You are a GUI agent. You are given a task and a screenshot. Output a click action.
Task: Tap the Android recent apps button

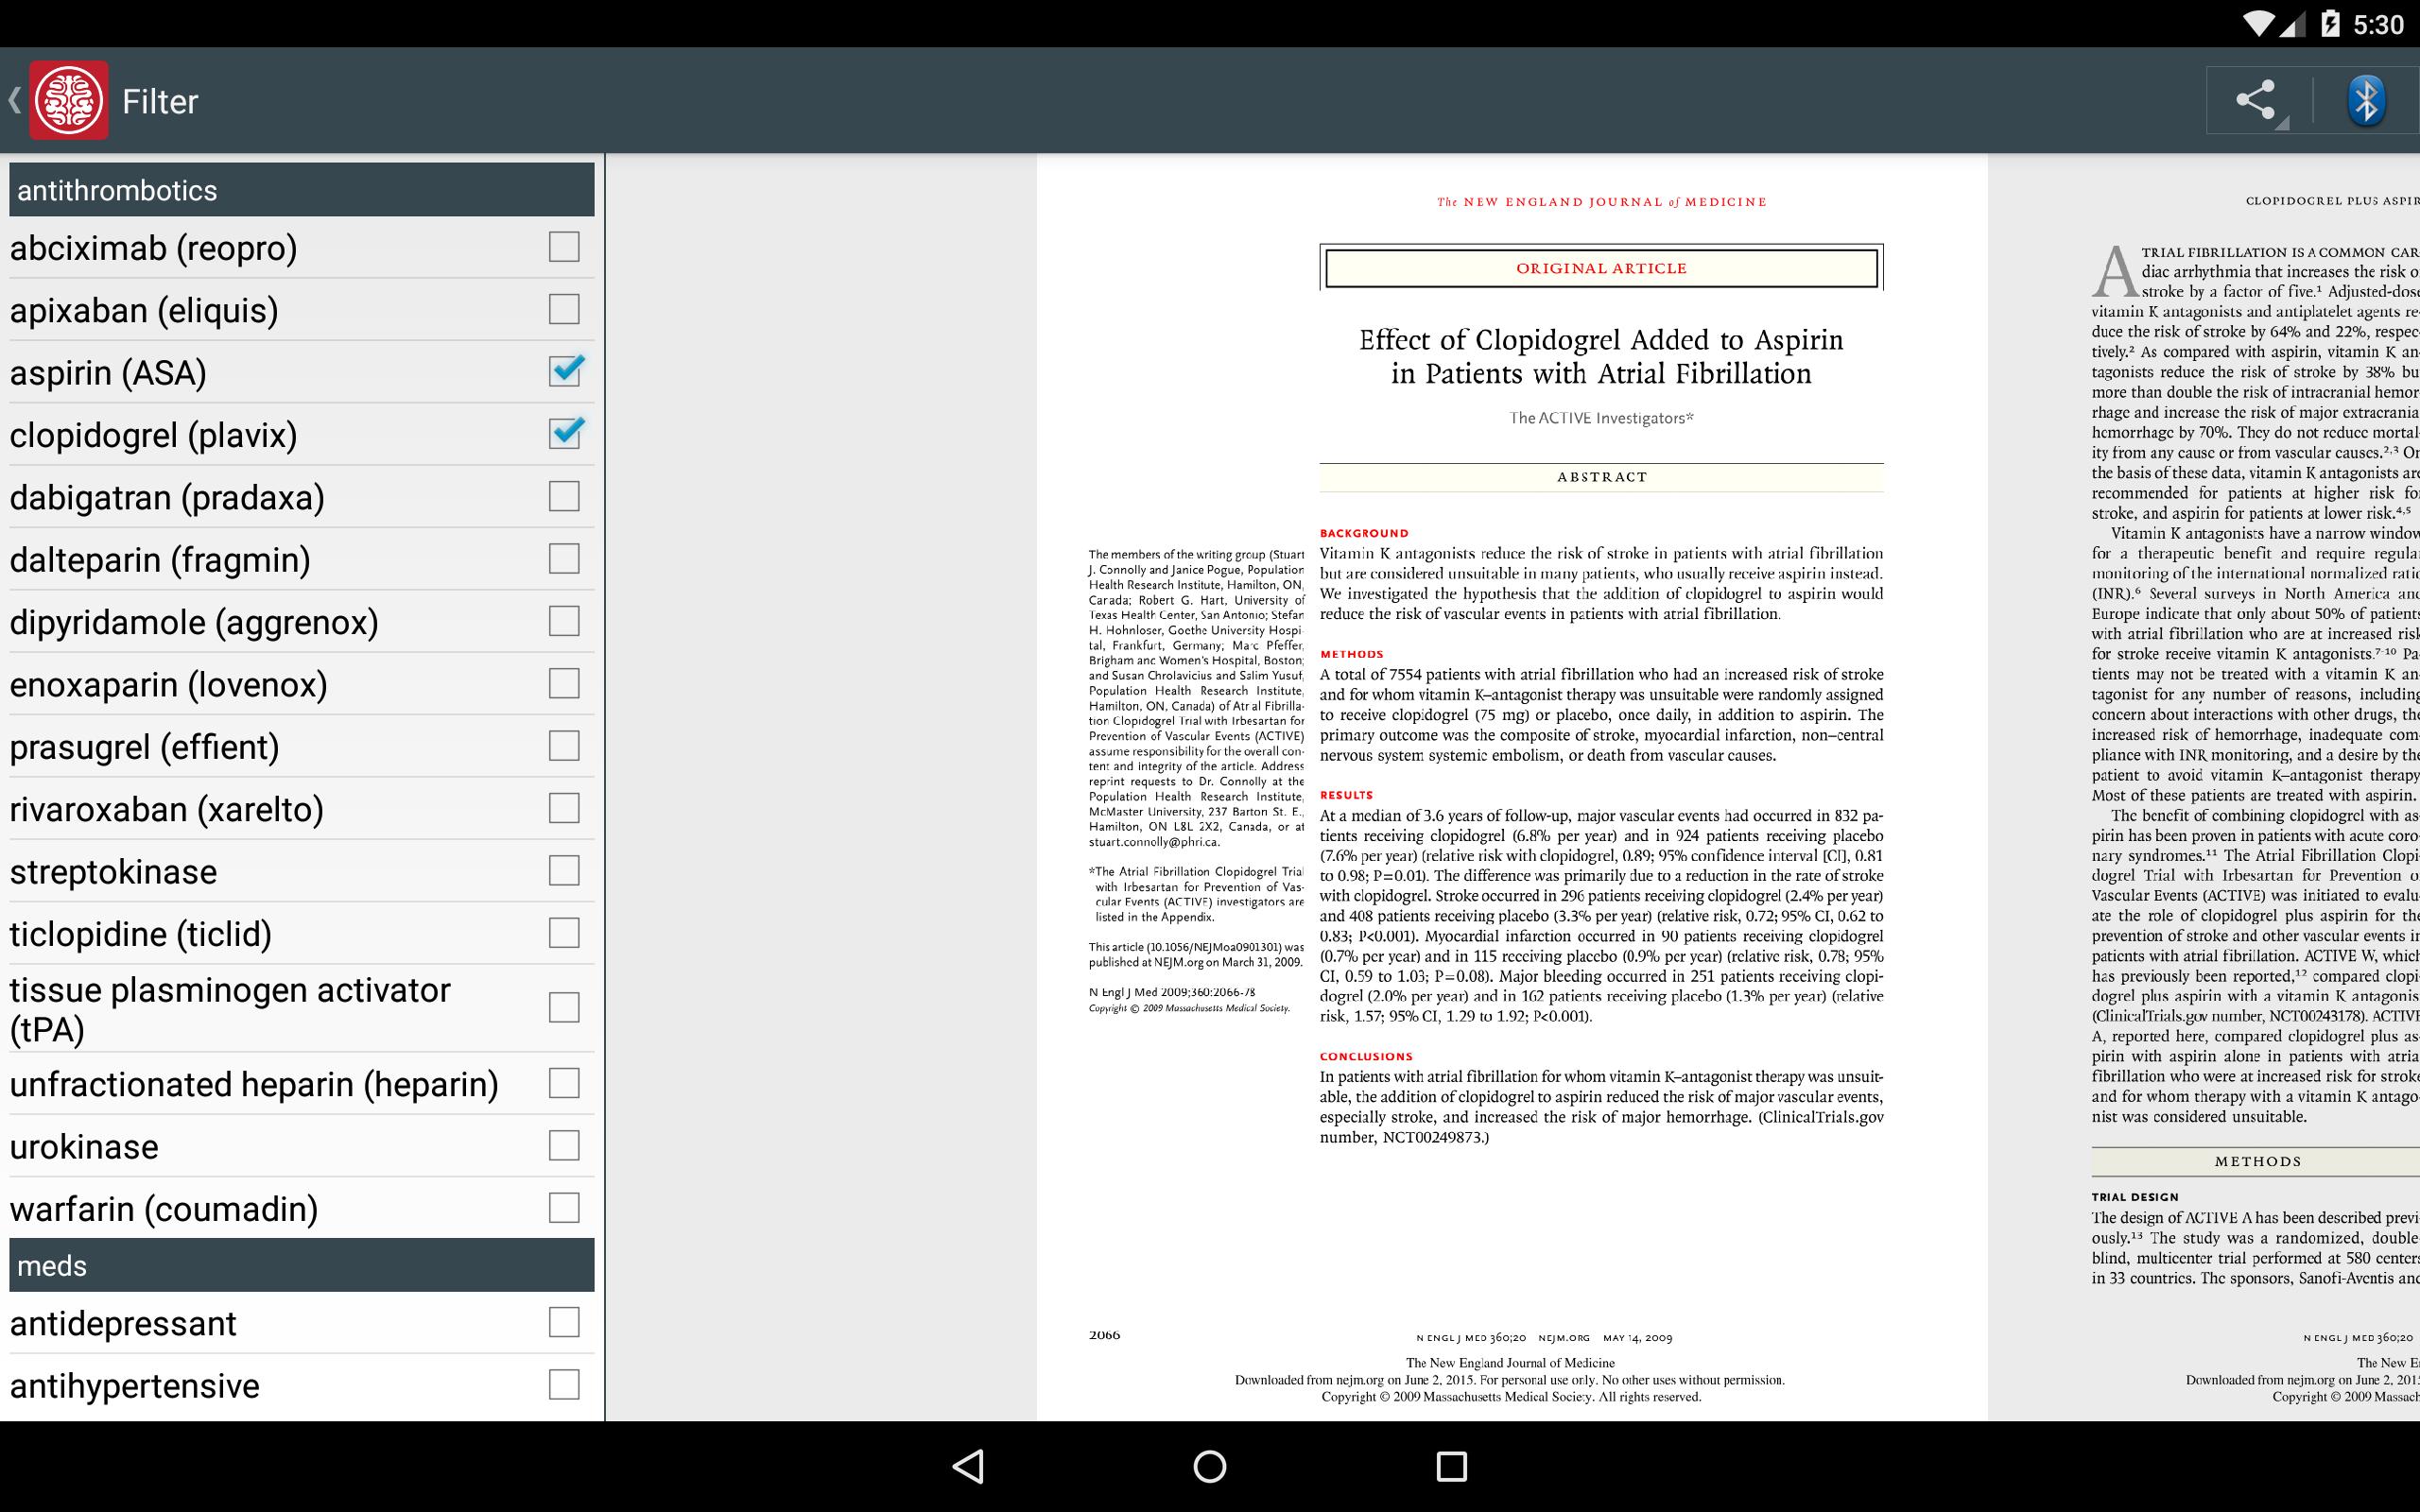(1451, 1466)
